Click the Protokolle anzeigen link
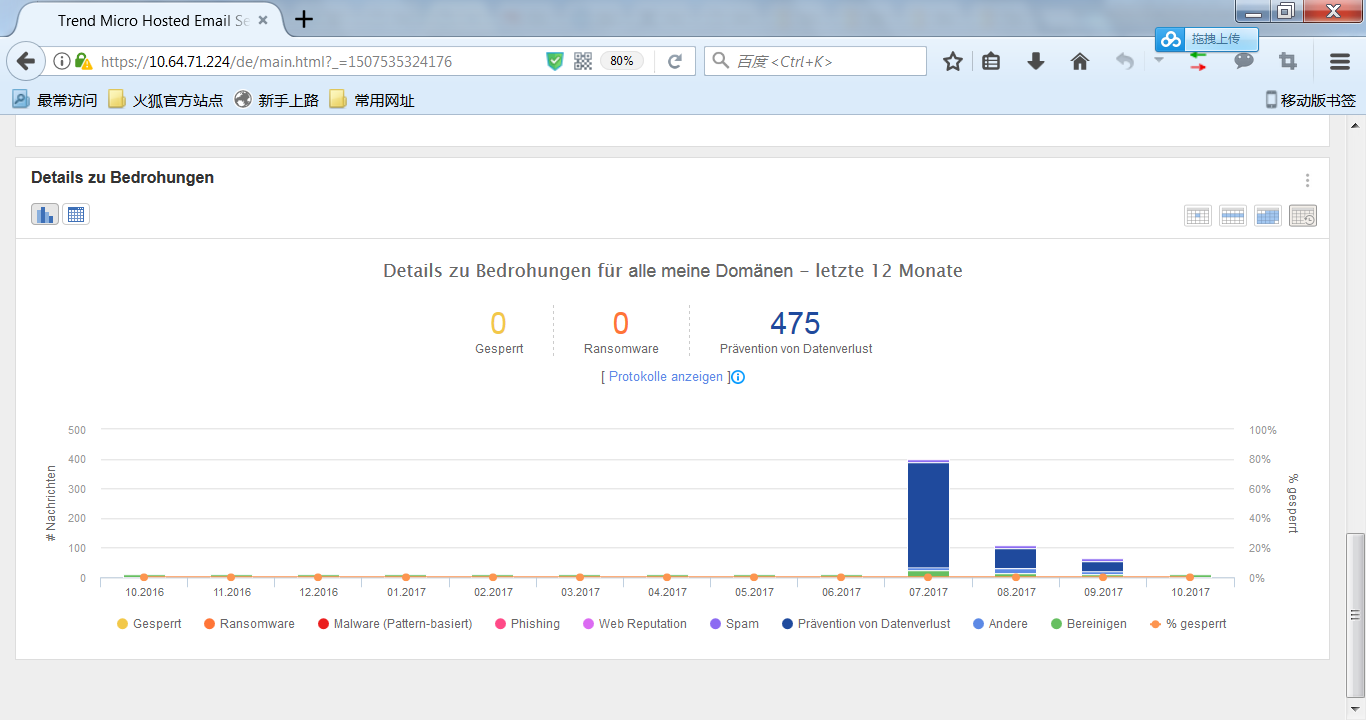 [665, 377]
